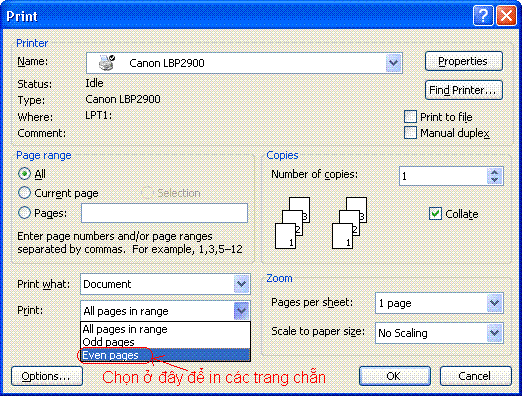Image resolution: width=522 pixels, height=398 pixels.
Task: Select the Current page radio button
Action: (24, 193)
